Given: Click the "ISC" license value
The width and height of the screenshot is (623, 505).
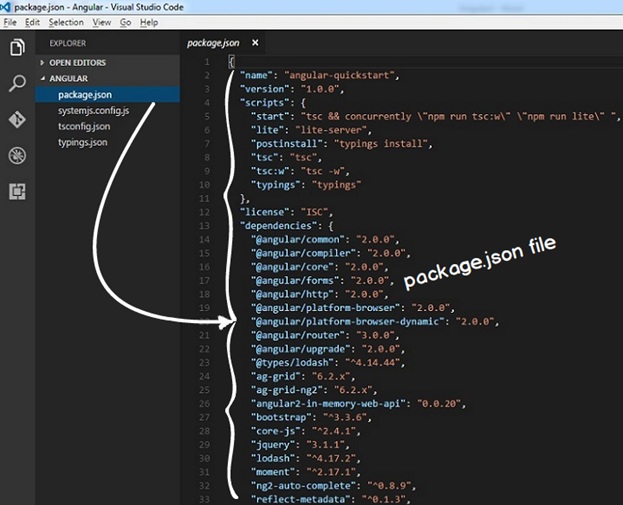Looking at the screenshot, I should tap(314, 212).
